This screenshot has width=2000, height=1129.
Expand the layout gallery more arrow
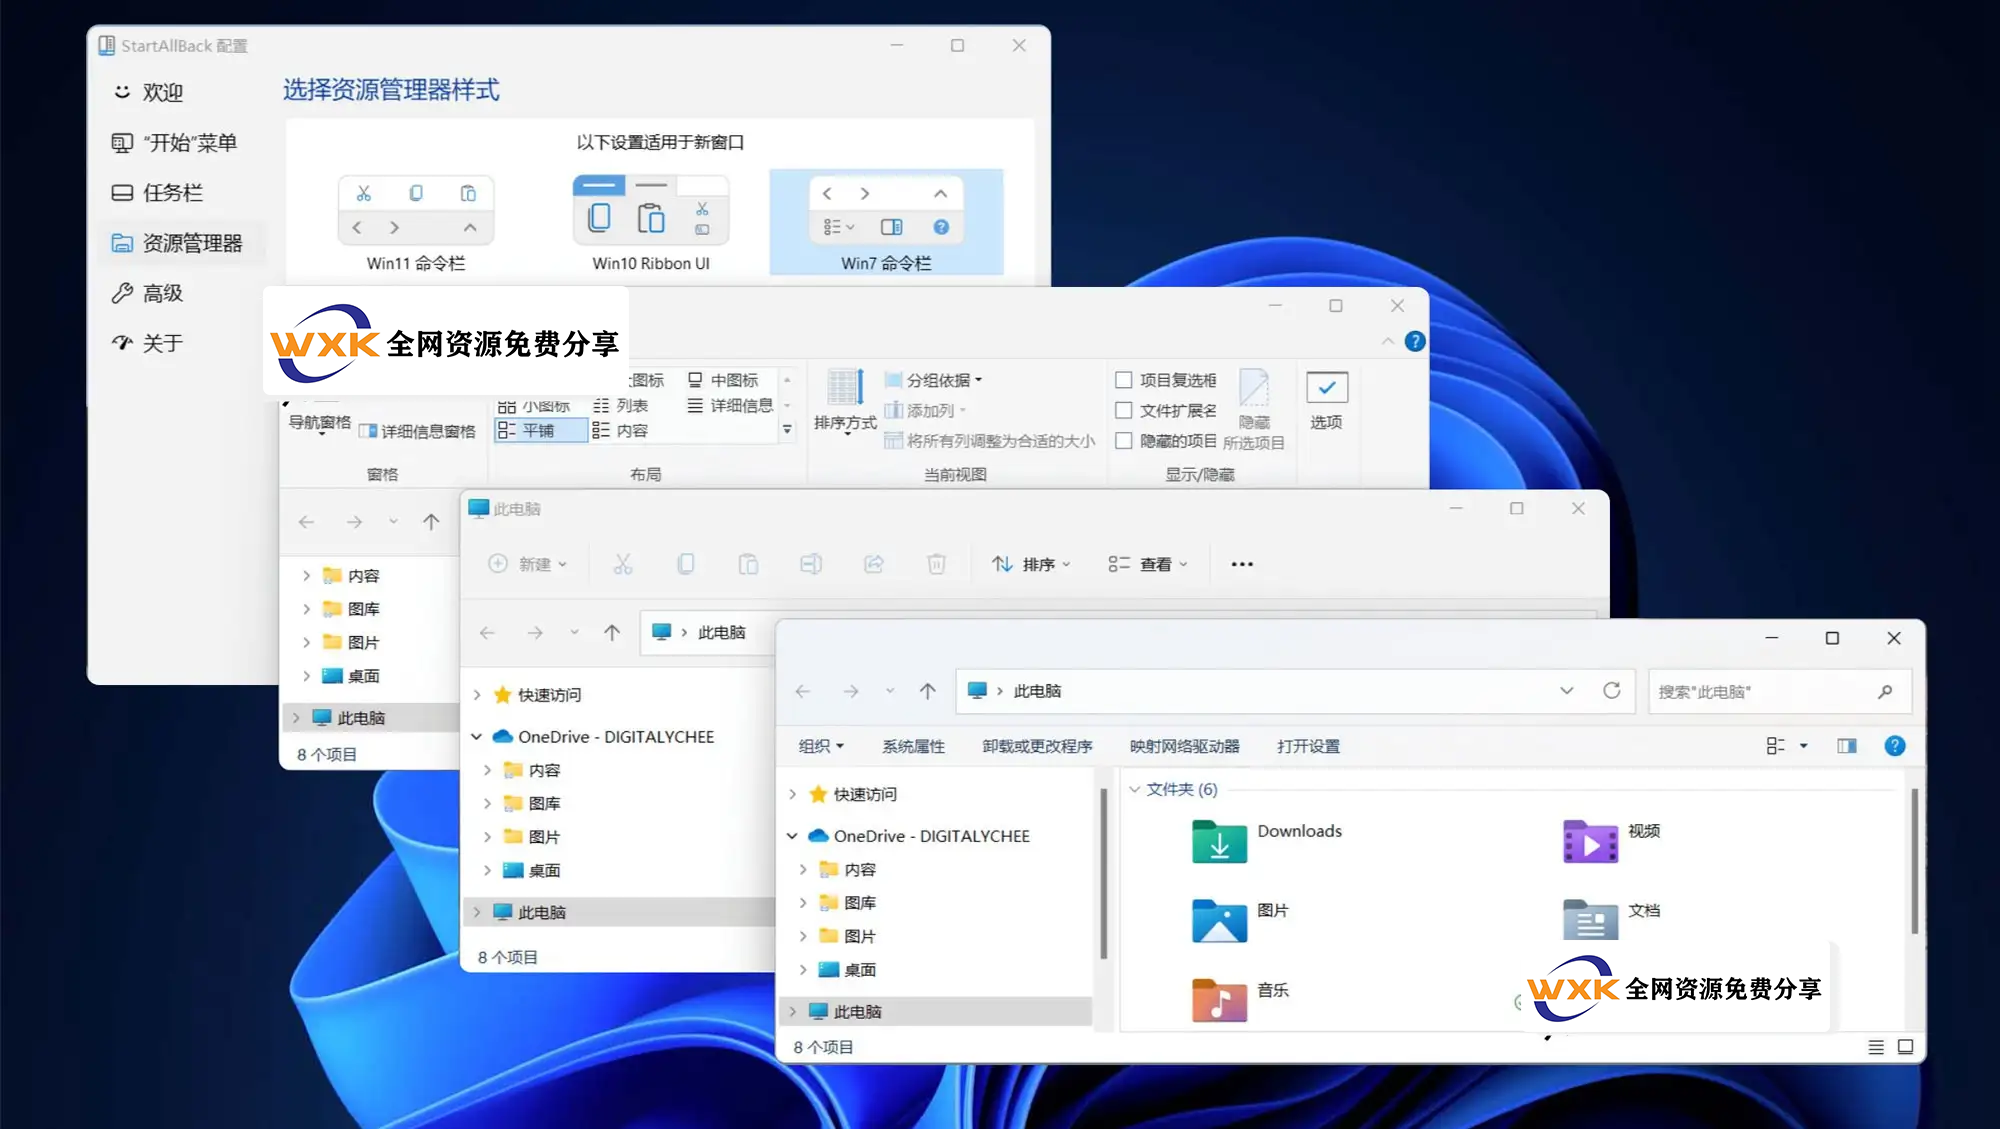[x=788, y=430]
